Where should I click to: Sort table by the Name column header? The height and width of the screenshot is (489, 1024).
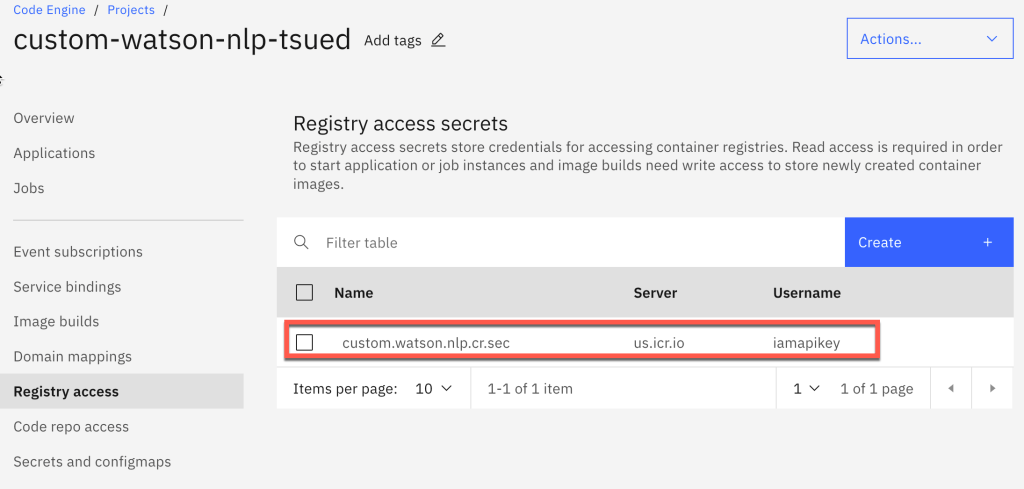[x=354, y=293]
